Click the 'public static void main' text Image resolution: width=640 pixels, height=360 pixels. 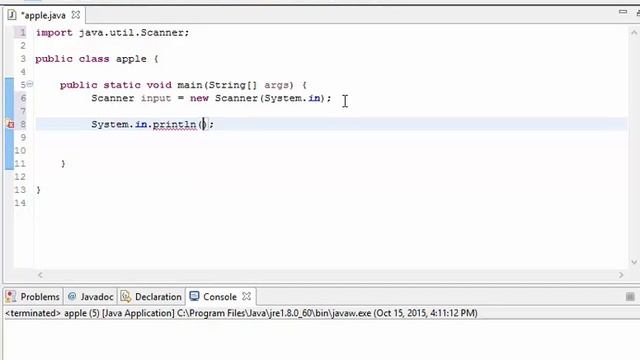point(131,85)
